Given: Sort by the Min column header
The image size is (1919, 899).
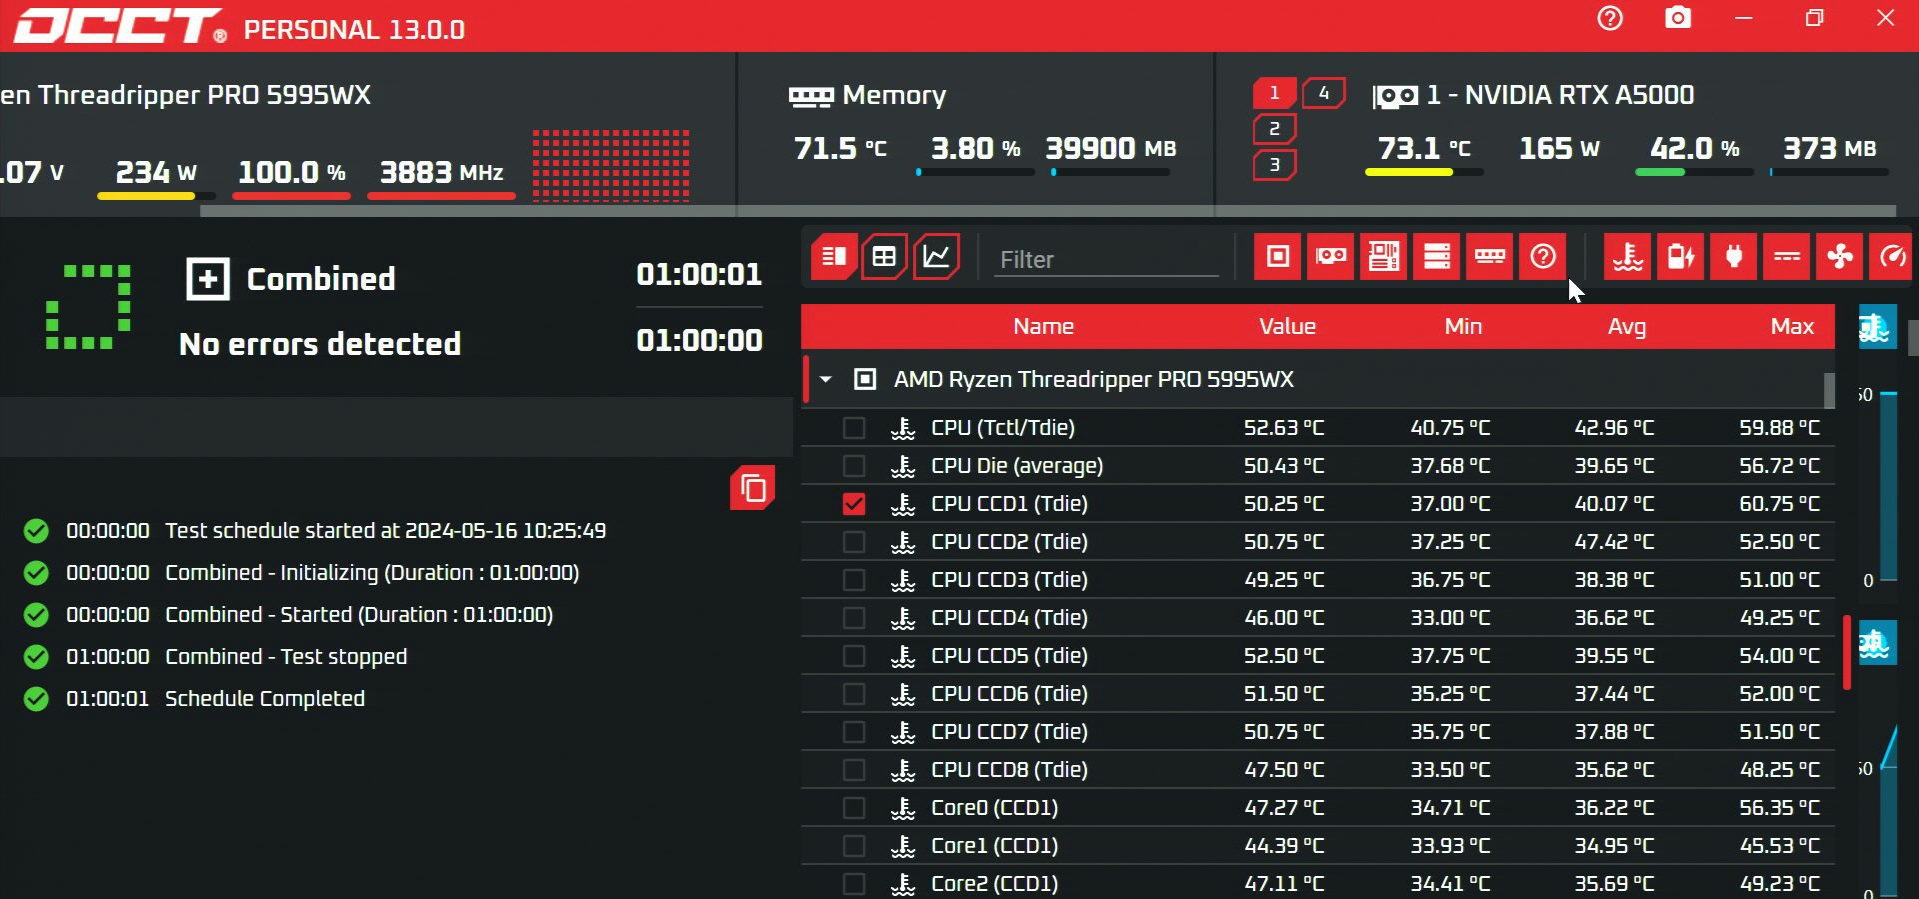Looking at the screenshot, I should coord(1463,327).
